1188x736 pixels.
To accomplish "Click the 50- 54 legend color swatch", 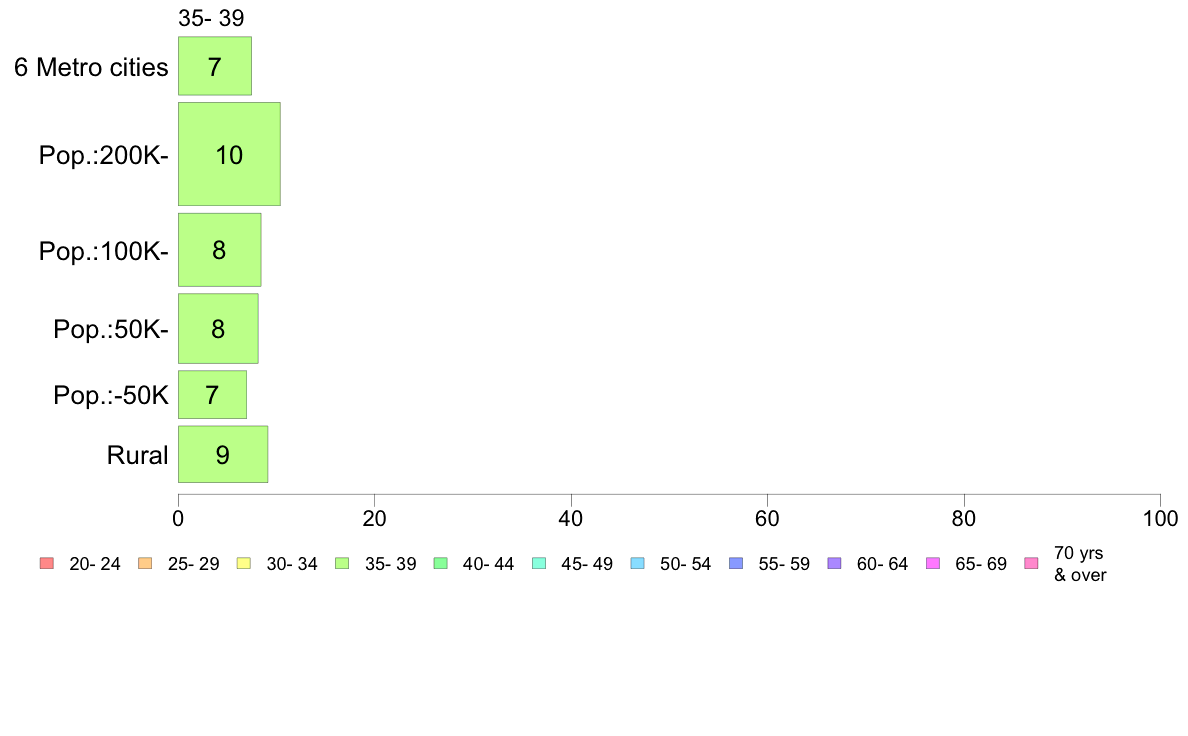I will click(x=638, y=563).
